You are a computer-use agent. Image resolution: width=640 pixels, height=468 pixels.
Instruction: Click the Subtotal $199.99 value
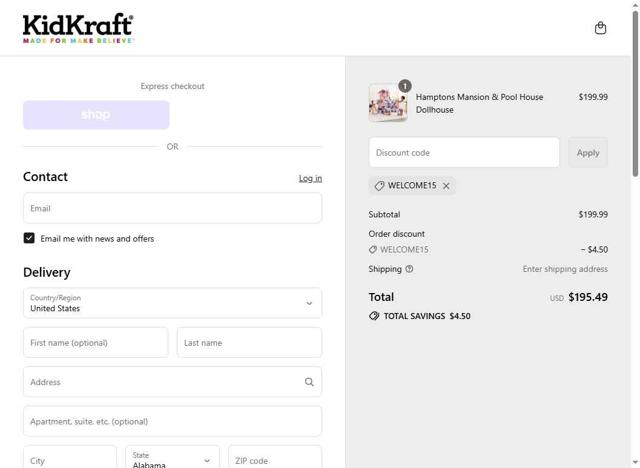[593, 214]
